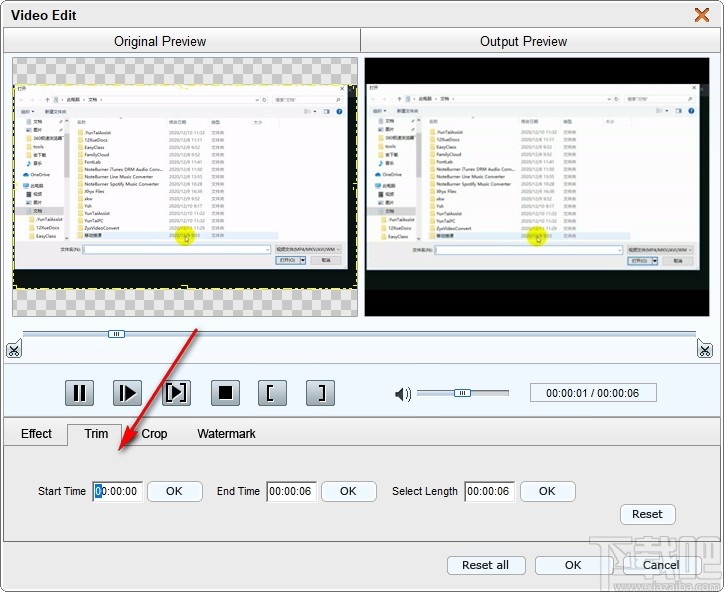Play the selected segment with bracketed play icon
The height and width of the screenshot is (592, 724).
coord(176,393)
